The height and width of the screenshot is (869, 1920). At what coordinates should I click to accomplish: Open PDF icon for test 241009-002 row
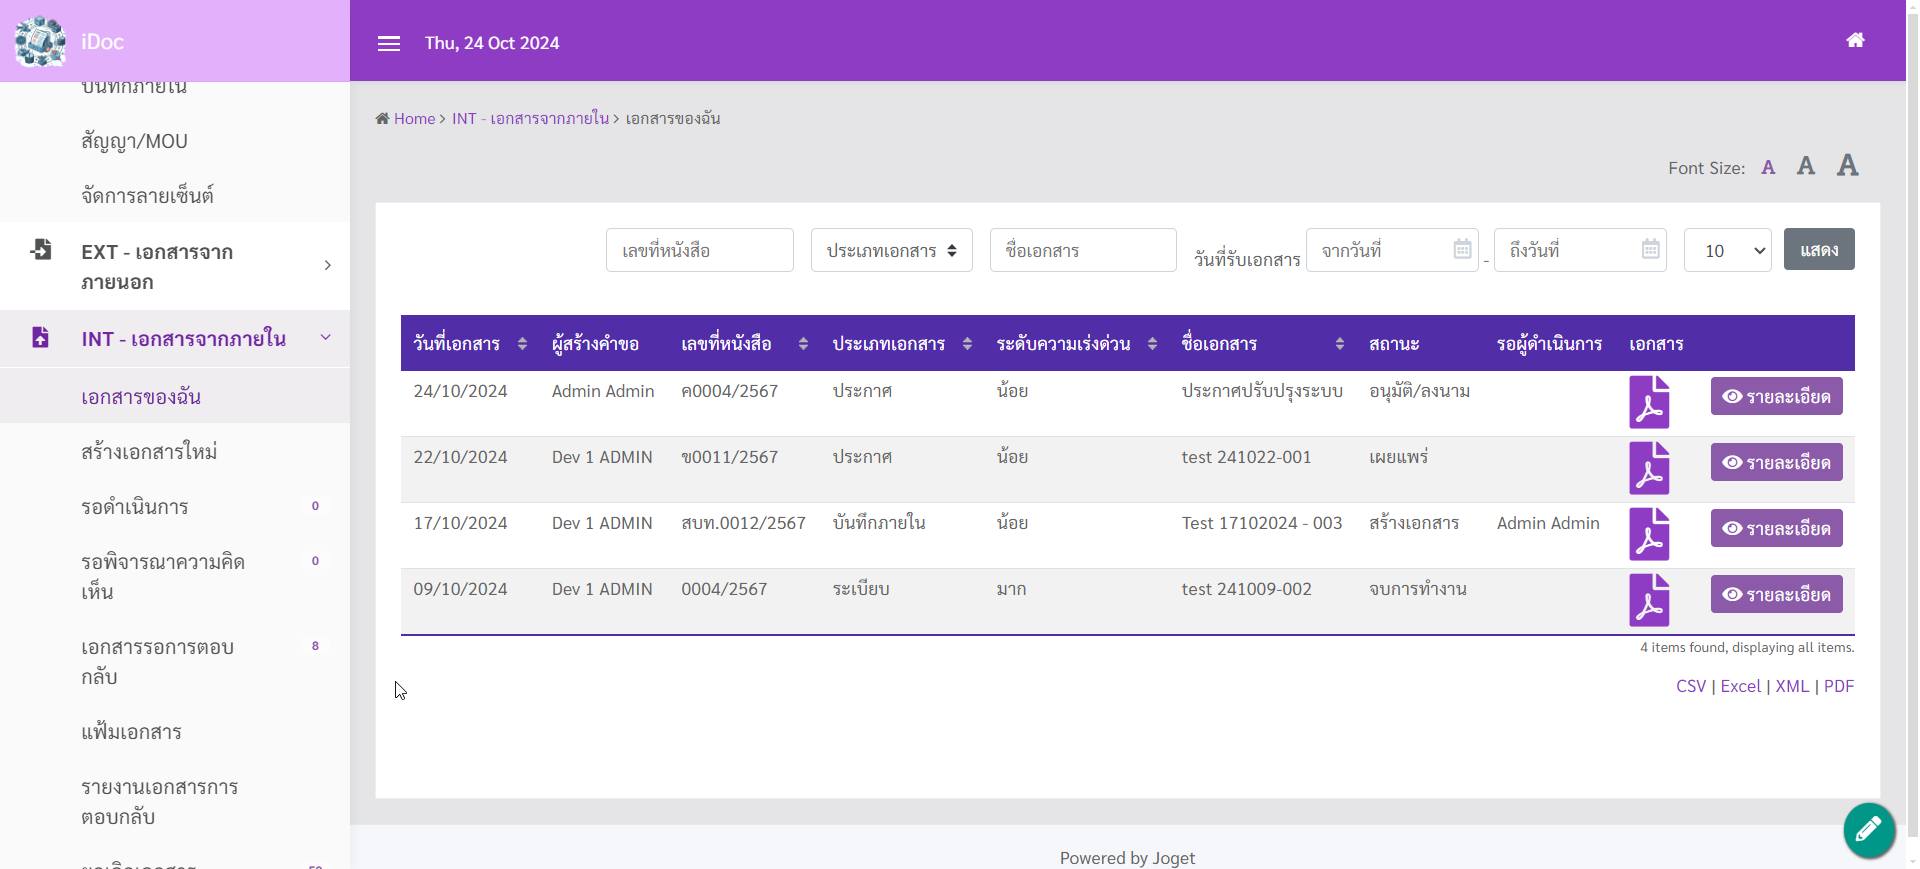[x=1649, y=600]
